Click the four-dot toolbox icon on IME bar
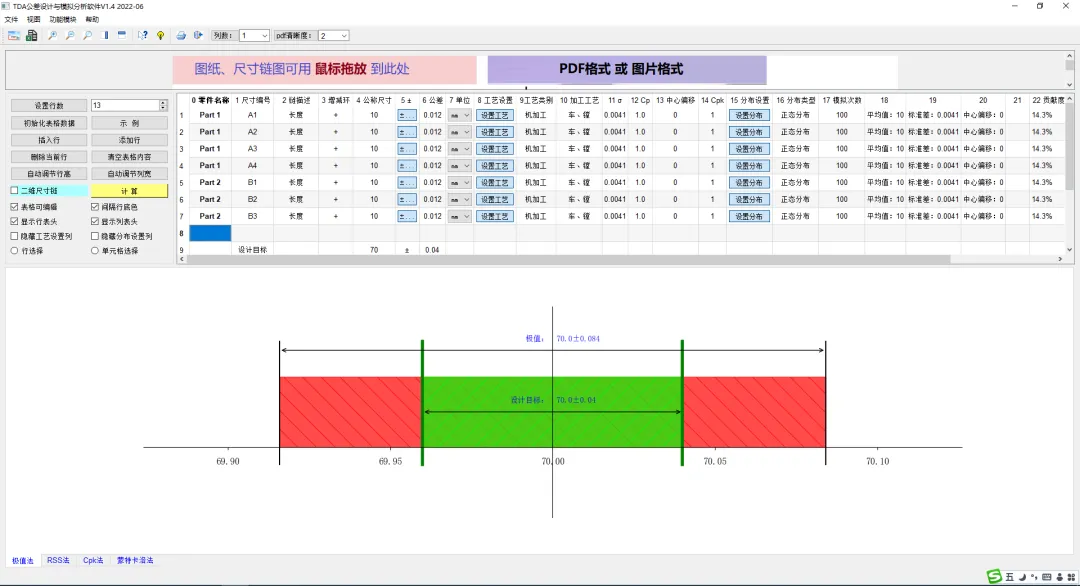 1071,577
